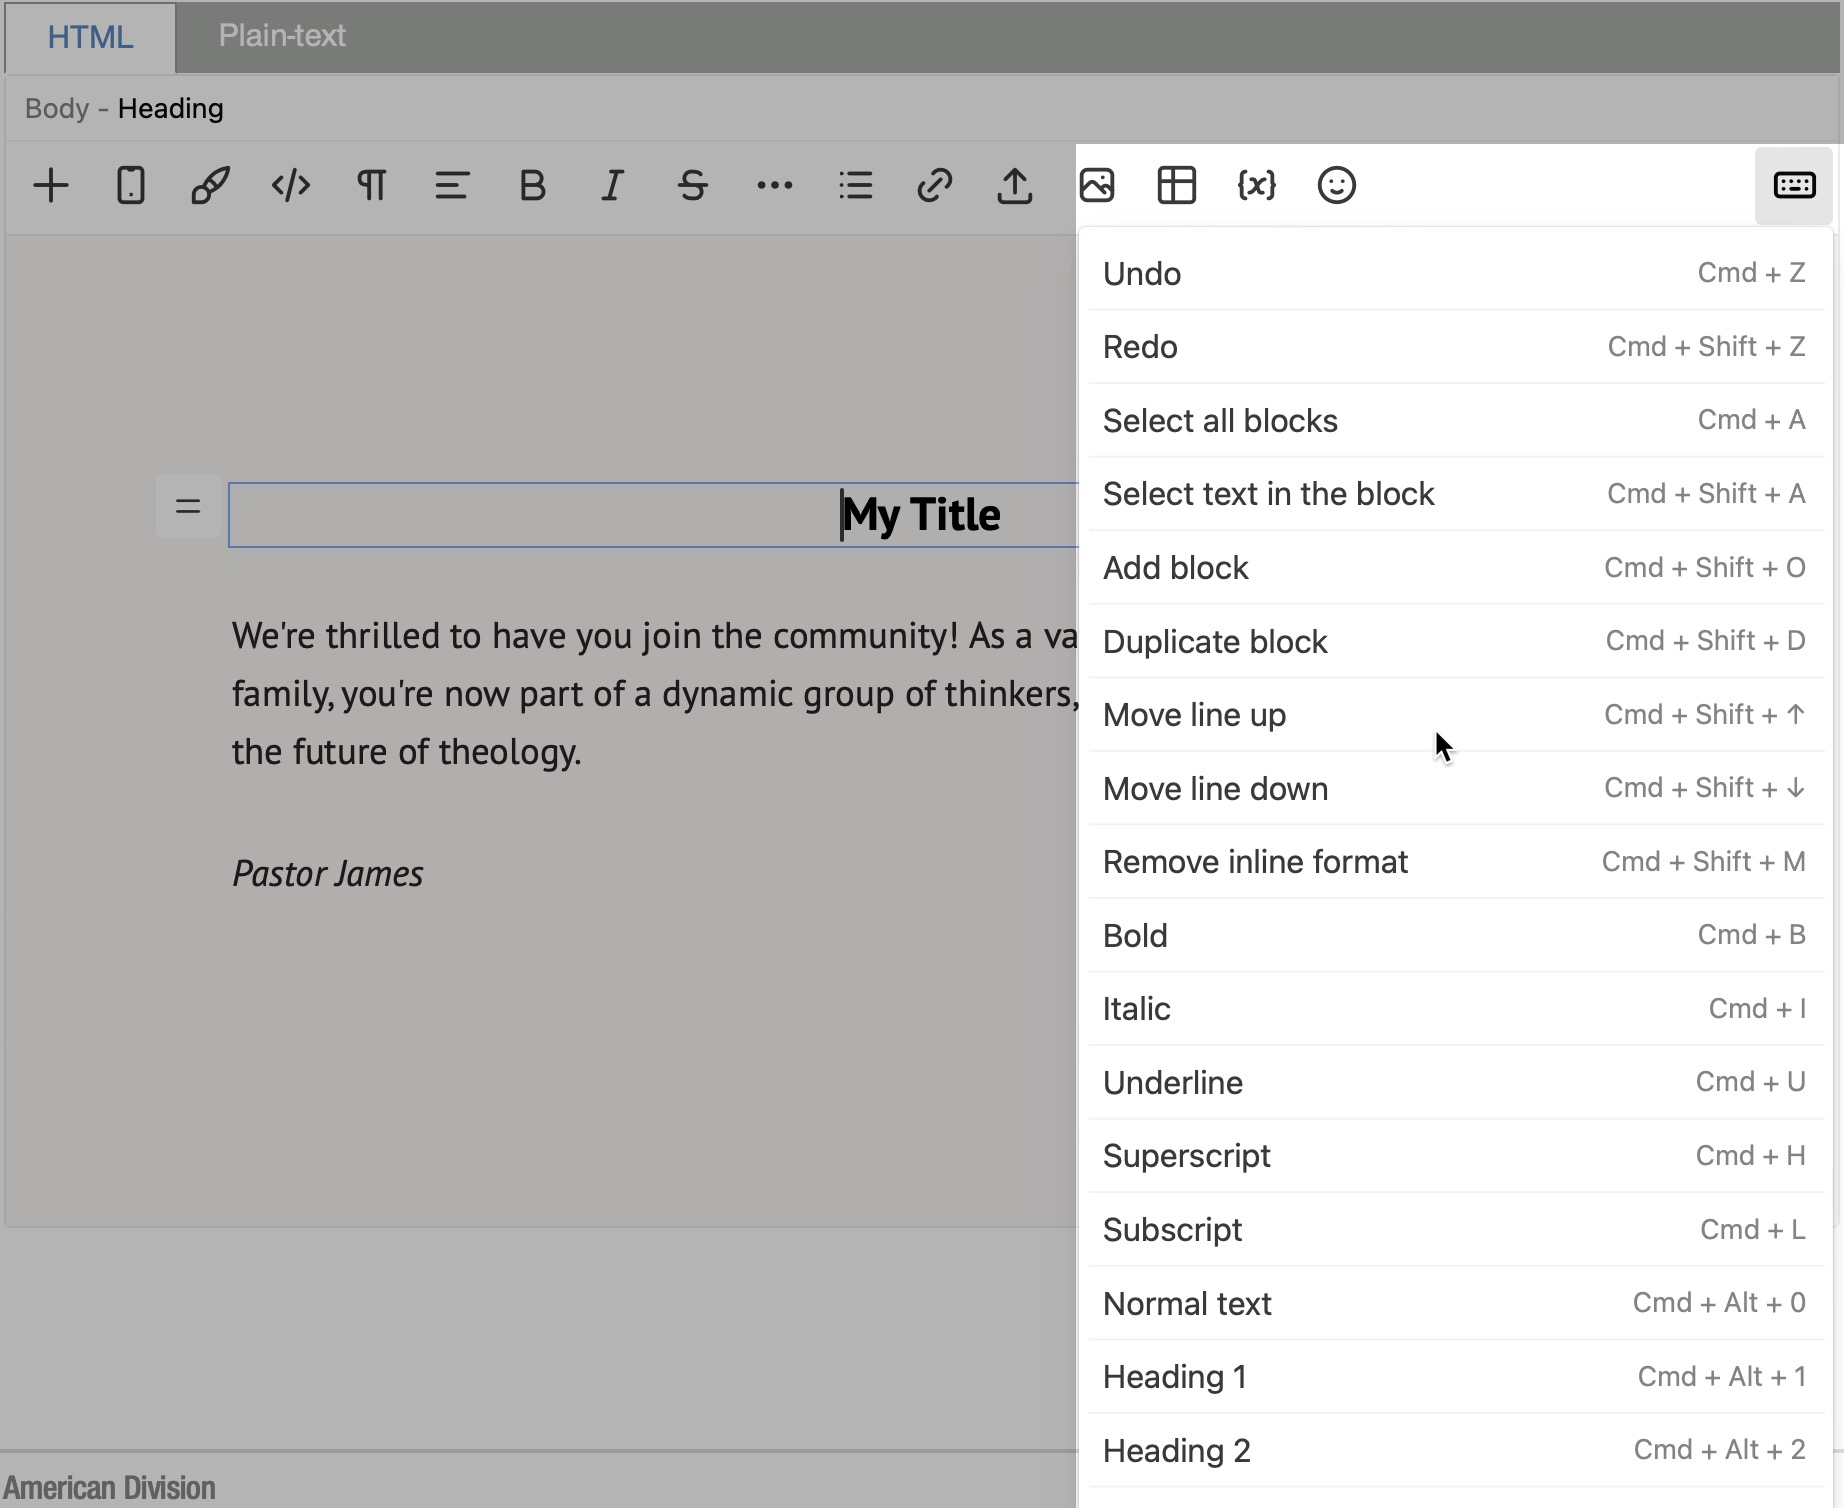This screenshot has width=1844, height=1508.
Task: Open the brush styling tool
Action: (x=211, y=186)
